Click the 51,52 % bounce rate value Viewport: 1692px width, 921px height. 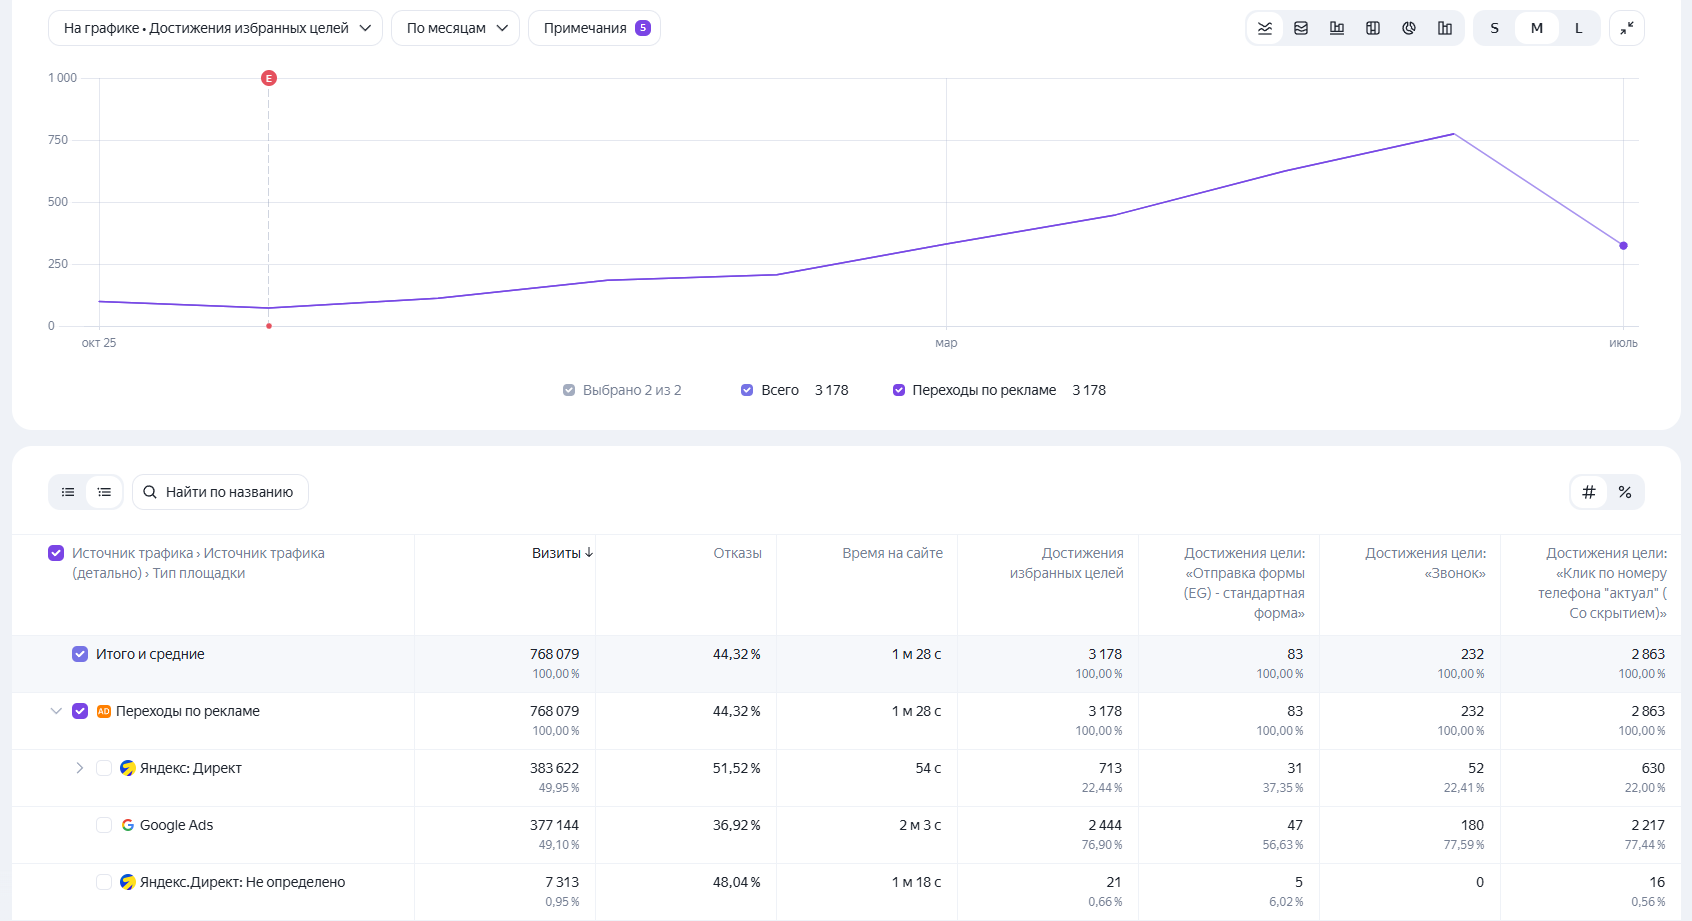click(737, 768)
